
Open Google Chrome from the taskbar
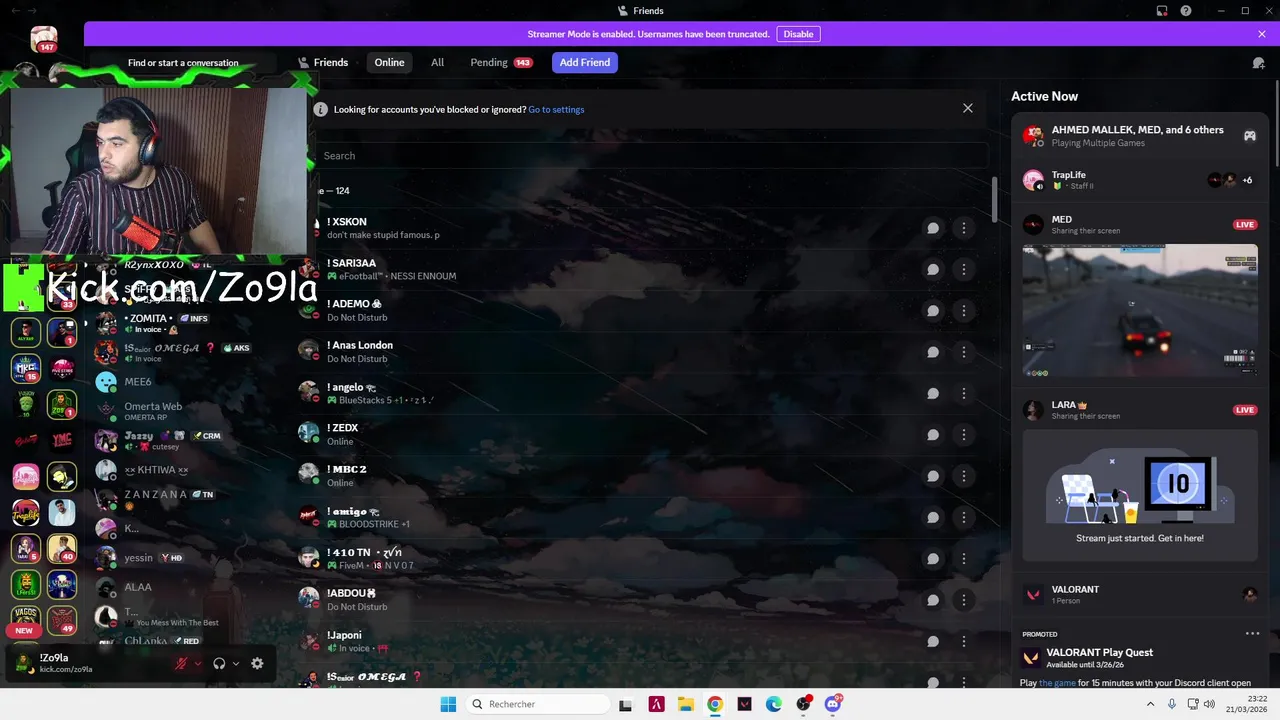tap(715, 704)
